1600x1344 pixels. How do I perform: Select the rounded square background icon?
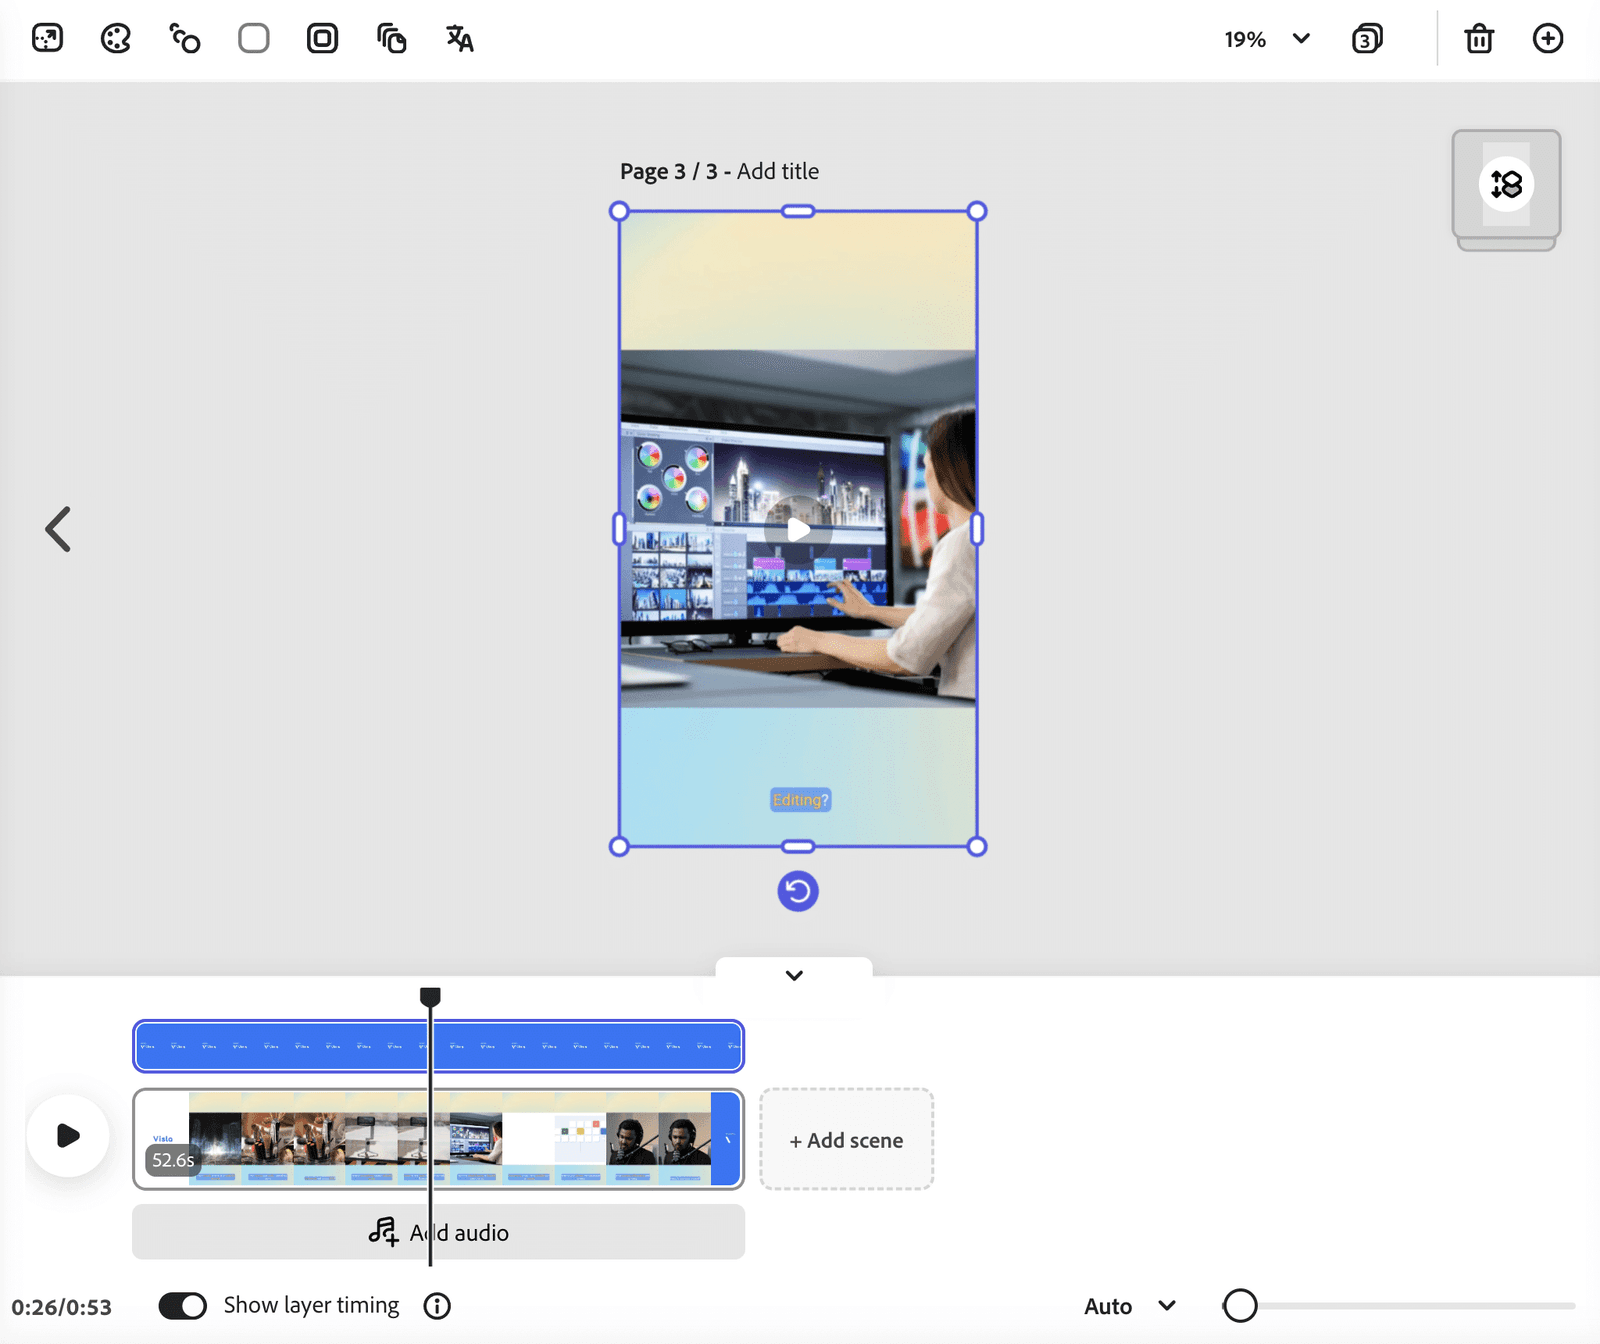coord(254,39)
